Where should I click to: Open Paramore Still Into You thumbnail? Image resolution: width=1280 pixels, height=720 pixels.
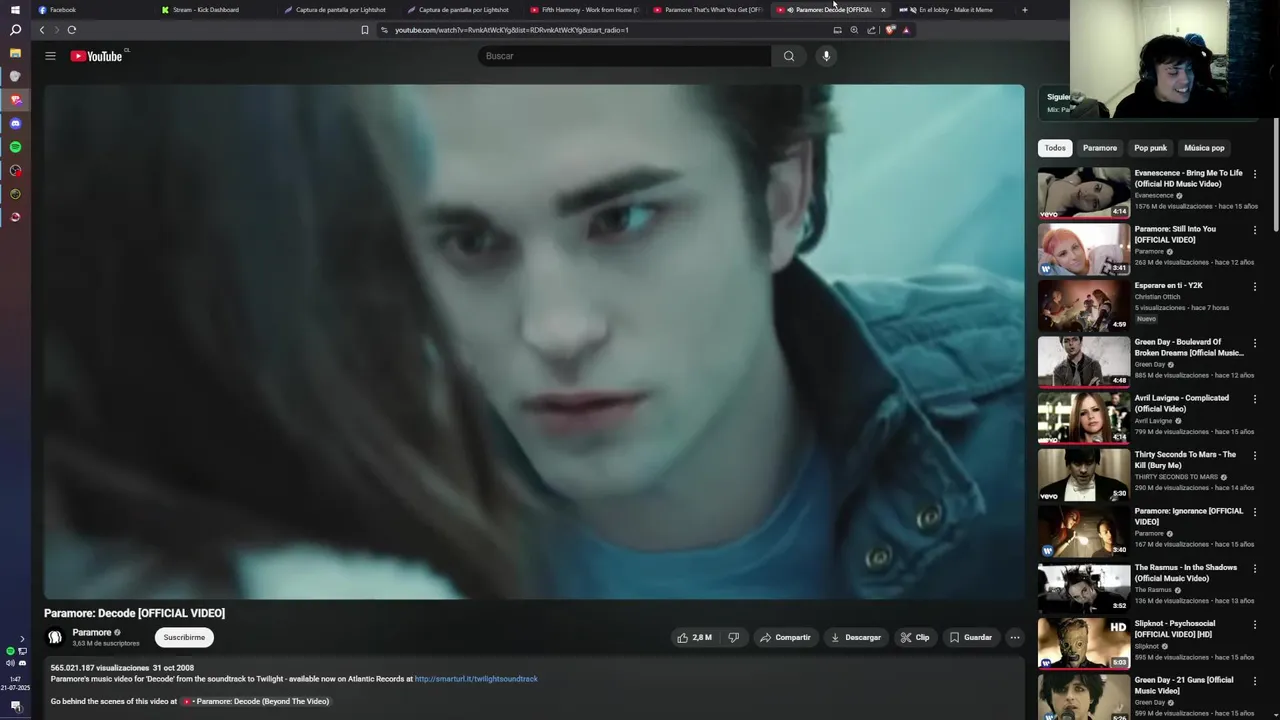click(1084, 249)
